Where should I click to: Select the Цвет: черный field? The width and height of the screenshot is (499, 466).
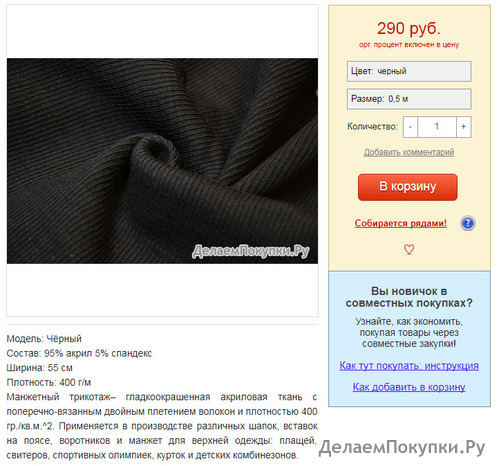(x=409, y=71)
